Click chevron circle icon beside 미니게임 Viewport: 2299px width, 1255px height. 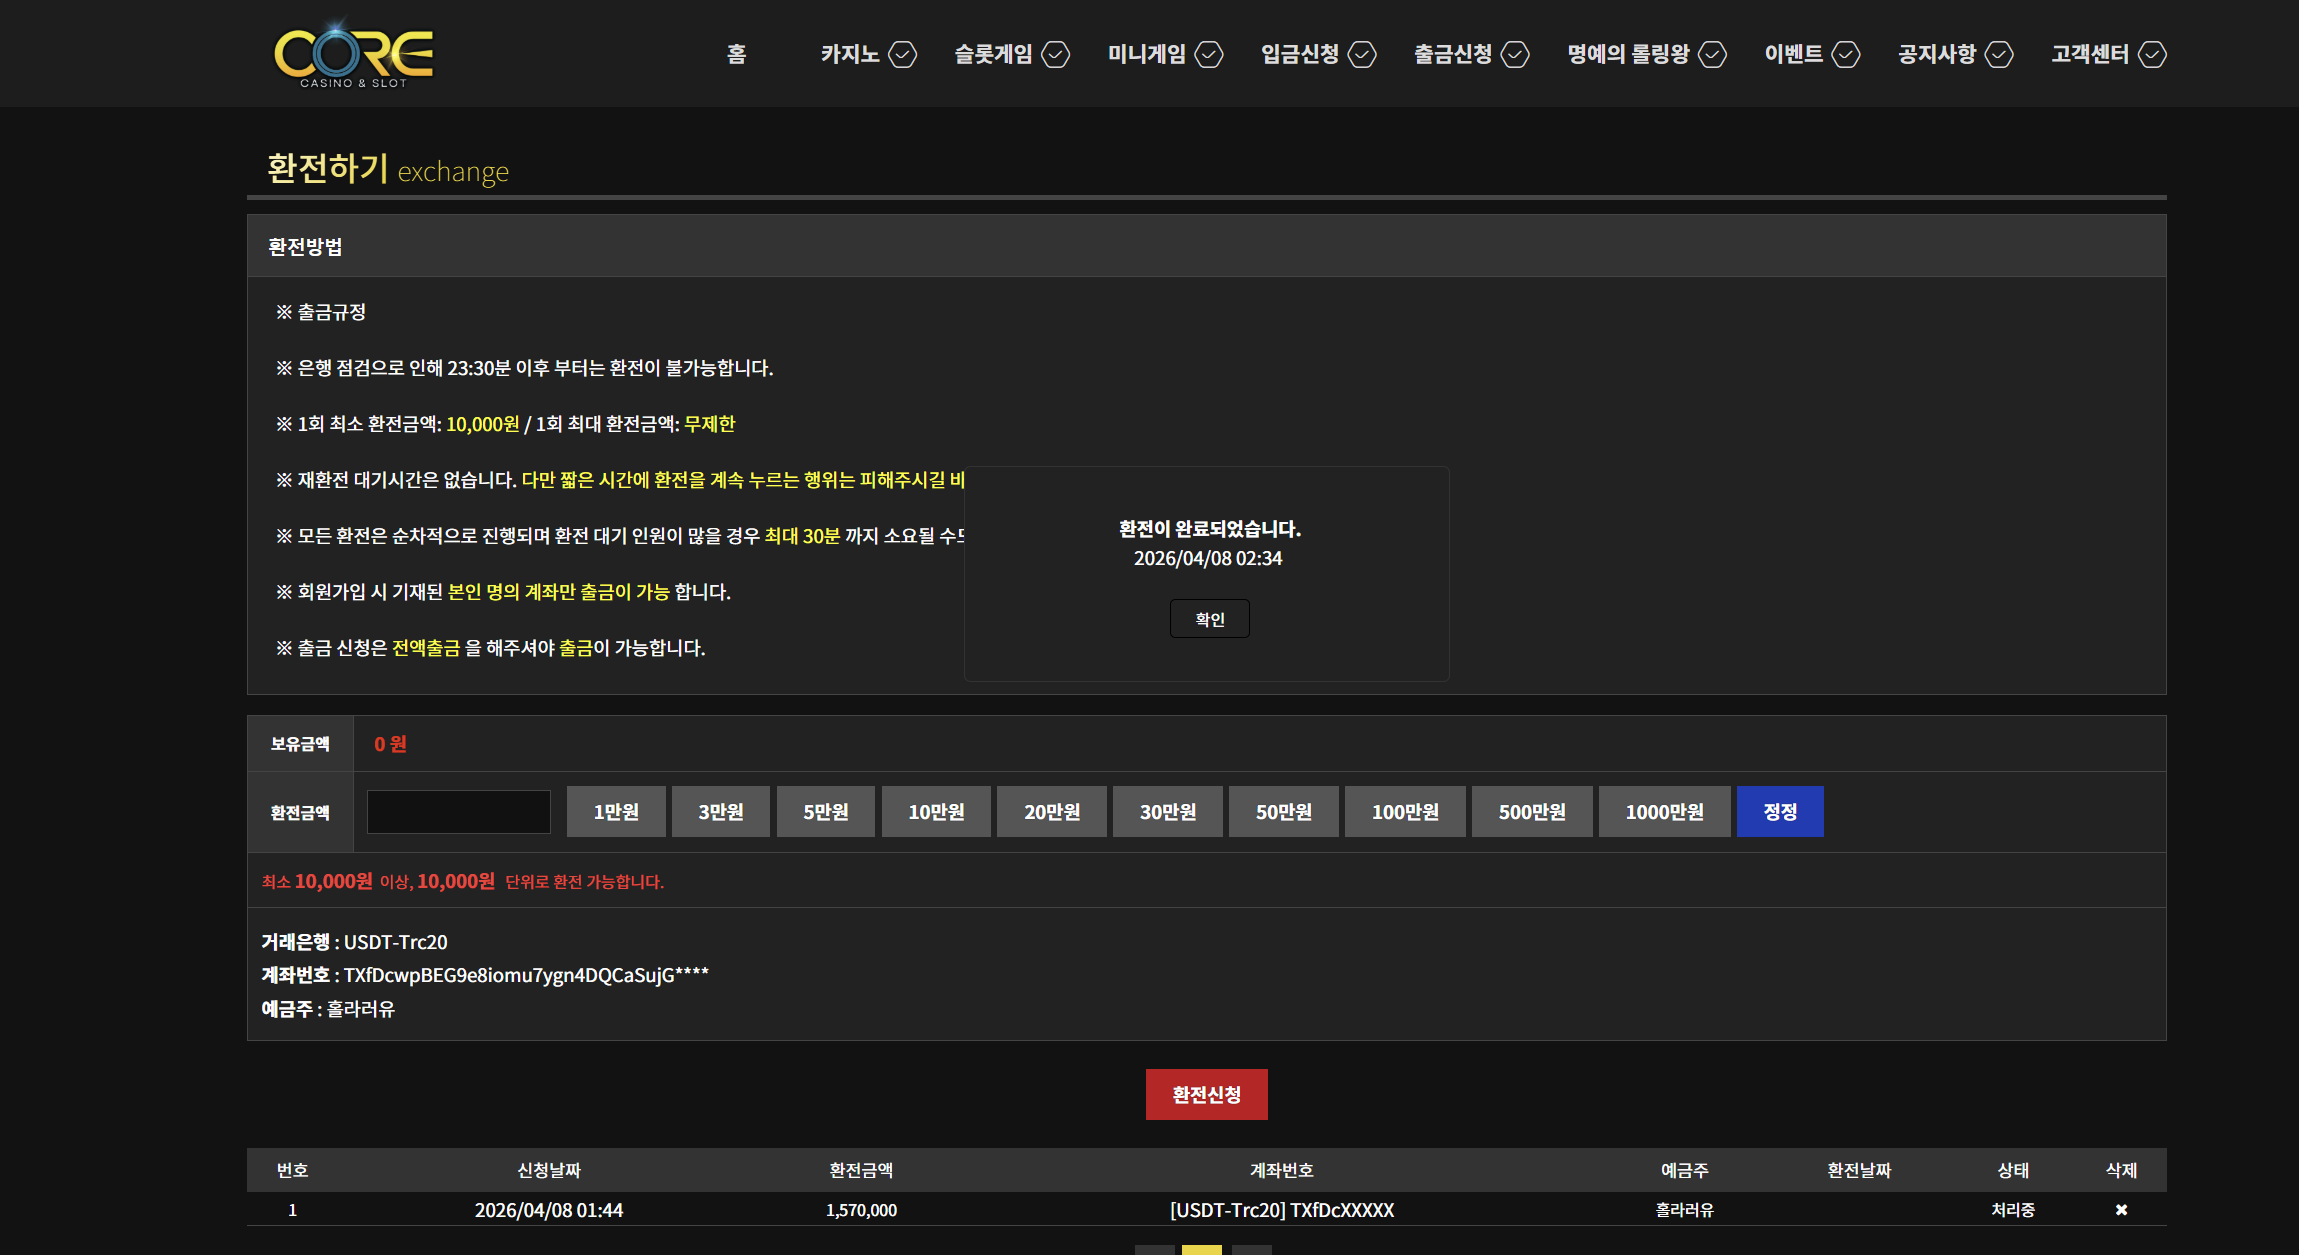click(x=1209, y=54)
